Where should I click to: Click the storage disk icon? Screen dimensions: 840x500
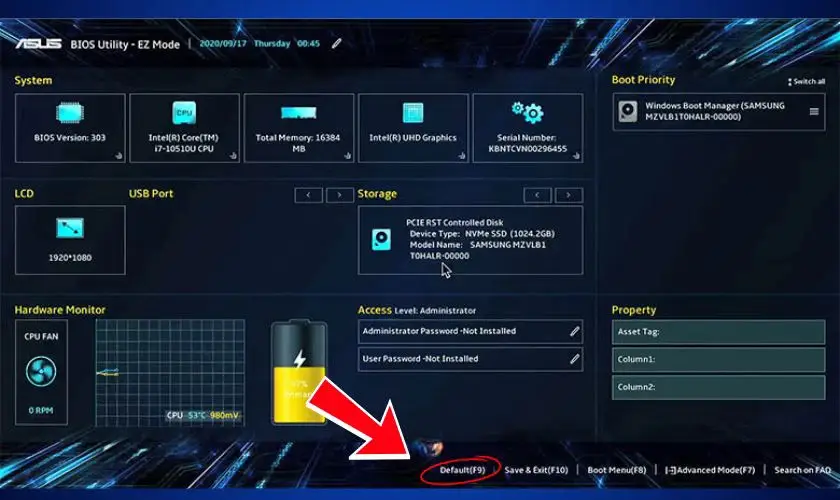pyautogui.click(x=381, y=240)
